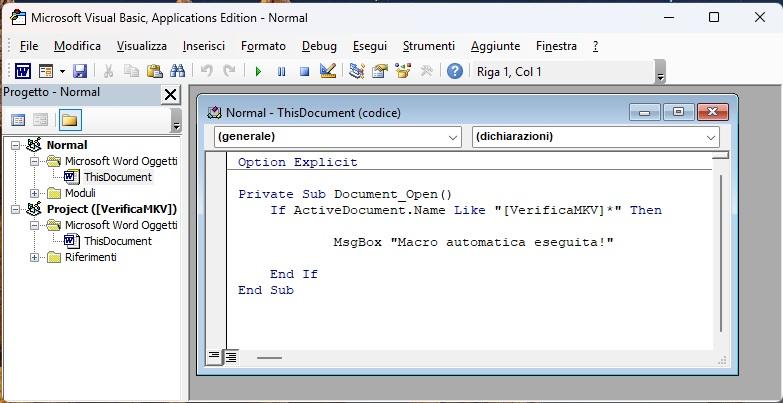Click the Insert UserForm toolbar icon

click(x=46, y=71)
